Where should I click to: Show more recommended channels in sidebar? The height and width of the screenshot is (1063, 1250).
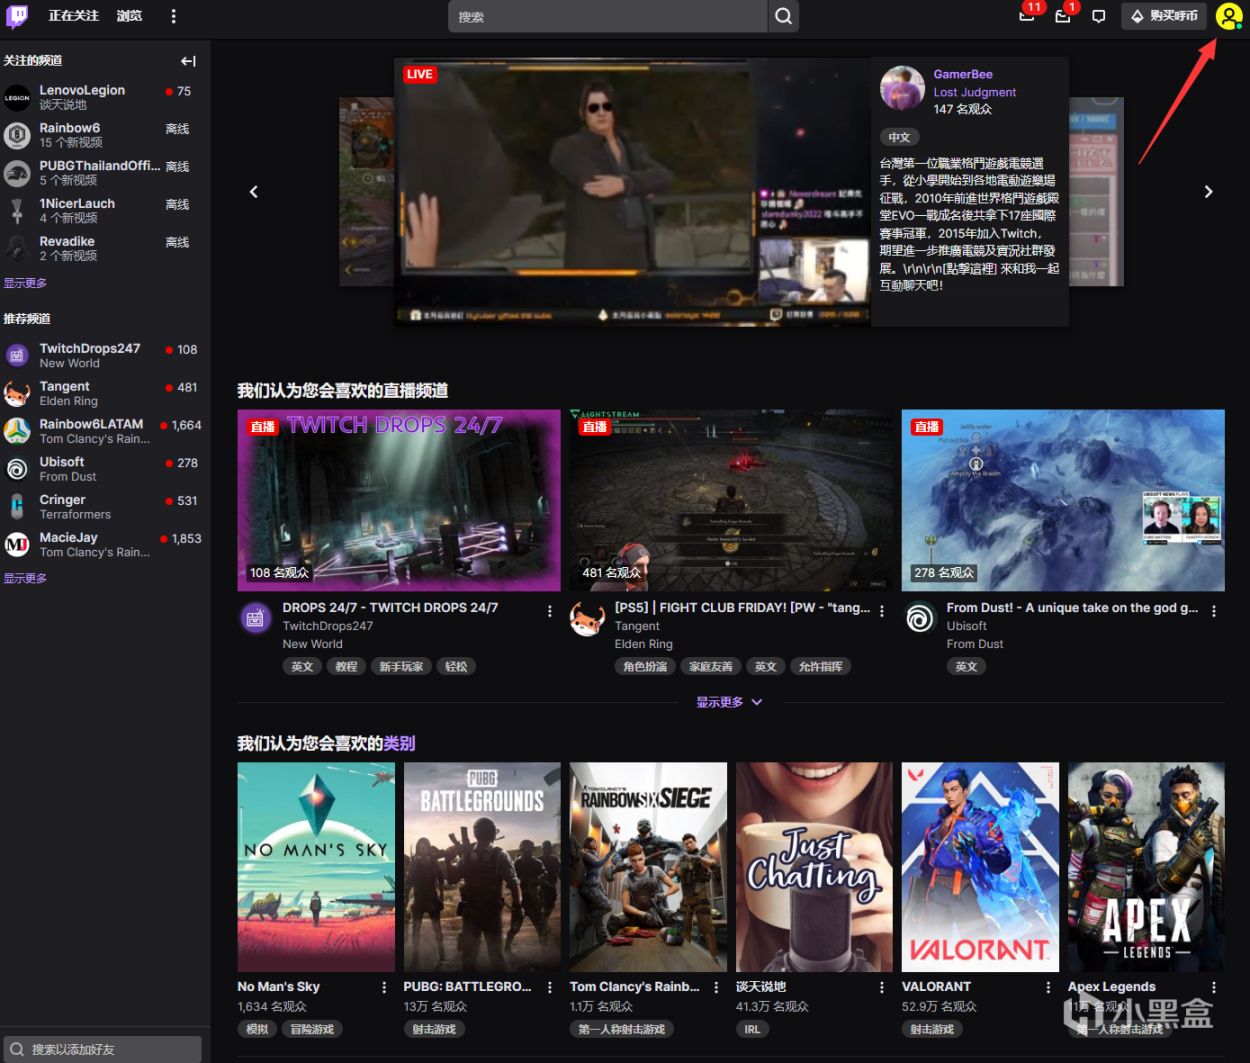[x=25, y=578]
